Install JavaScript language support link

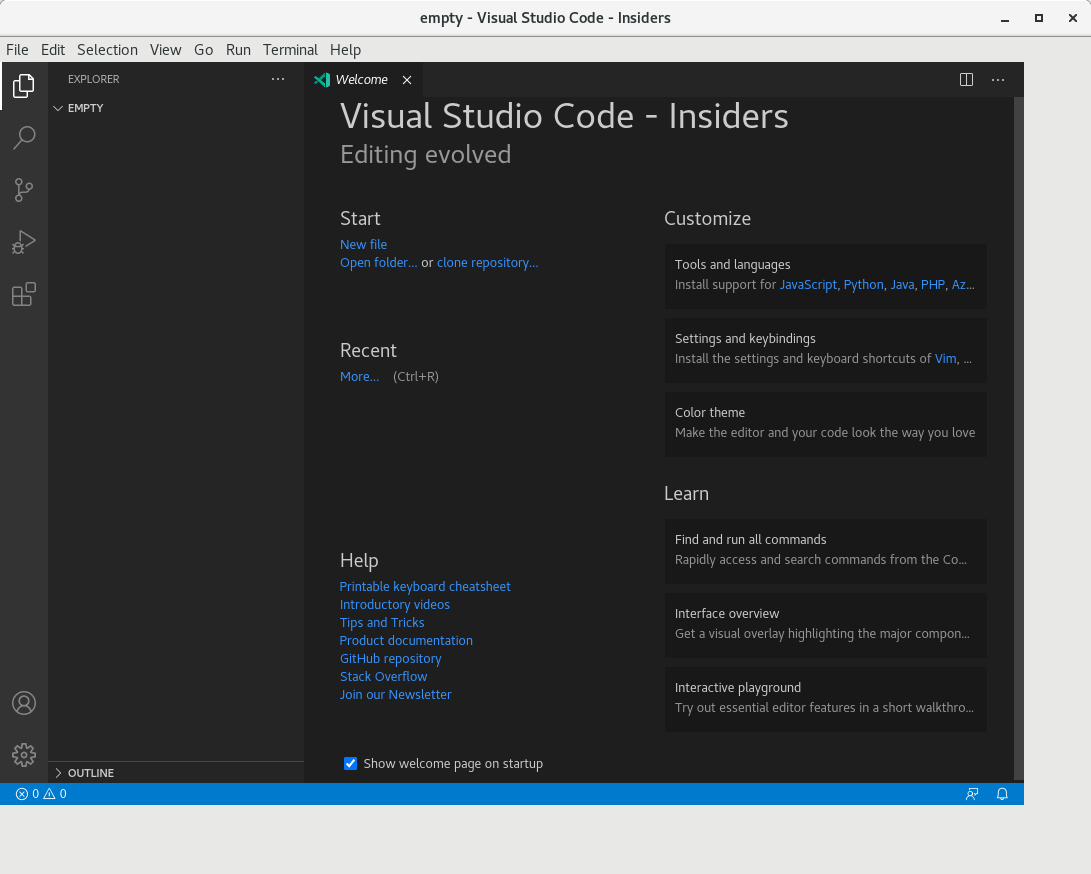click(x=808, y=285)
